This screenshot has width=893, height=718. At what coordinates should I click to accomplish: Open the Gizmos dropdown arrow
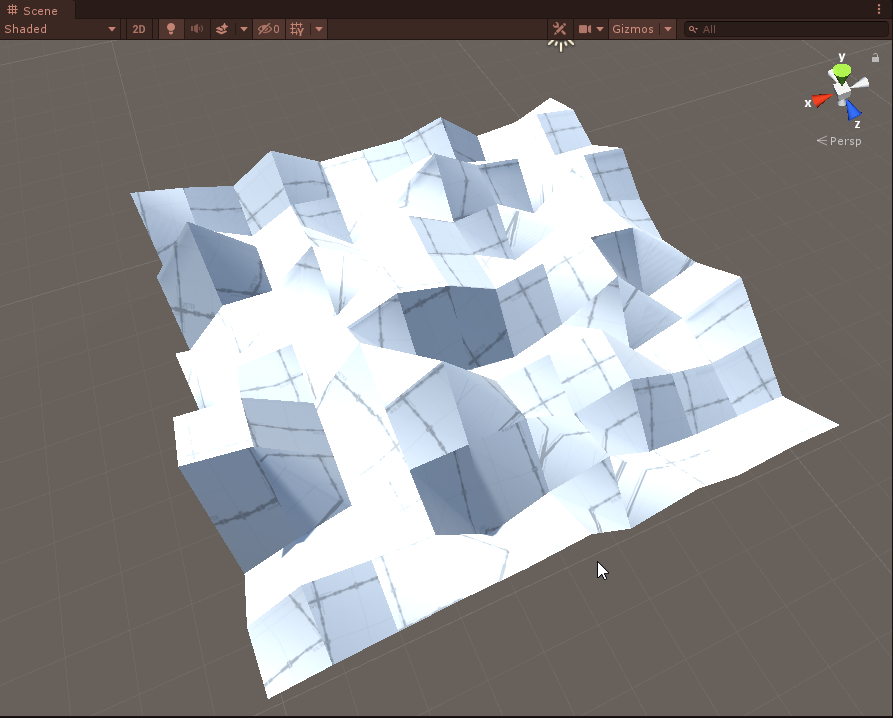pyautogui.click(x=666, y=29)
